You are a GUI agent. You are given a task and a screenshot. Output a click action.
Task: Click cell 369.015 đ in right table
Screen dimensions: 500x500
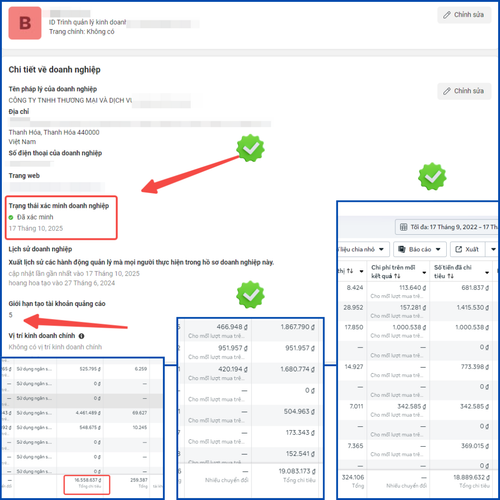tap(475, 446)
